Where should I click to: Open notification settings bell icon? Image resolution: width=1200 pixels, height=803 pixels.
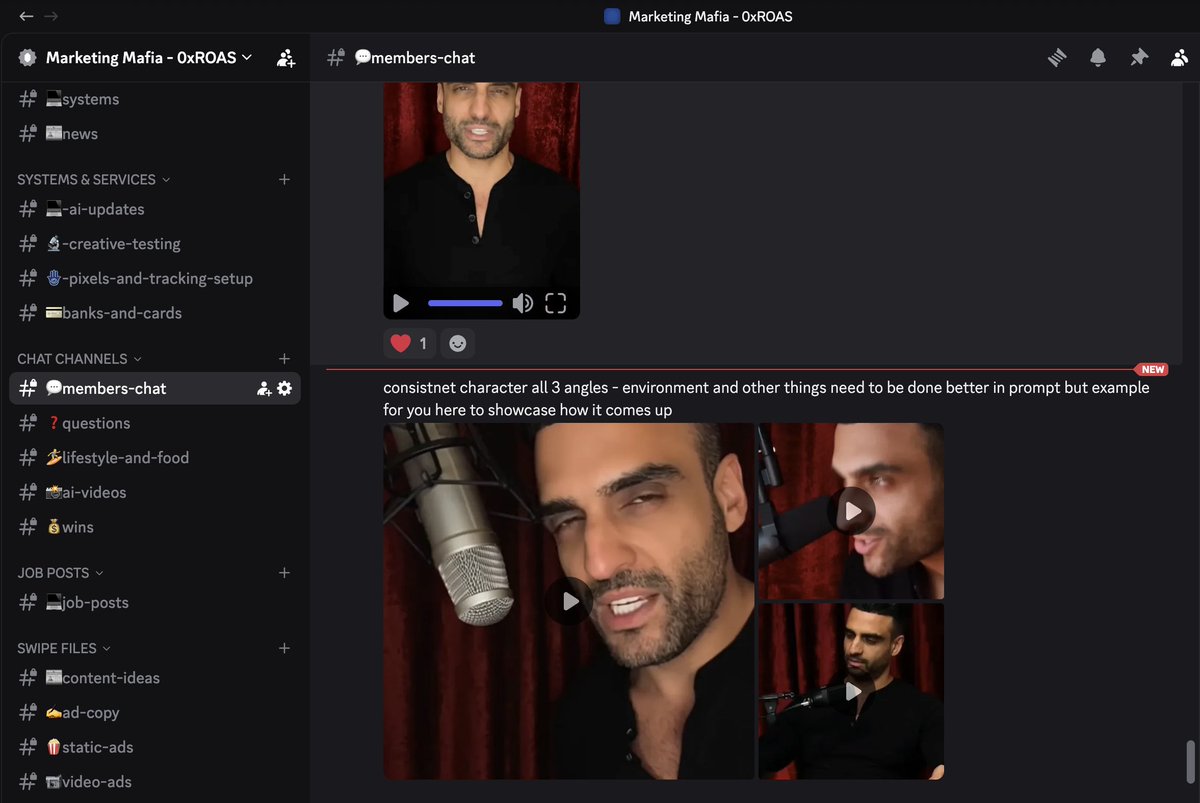coord(1098,58)
